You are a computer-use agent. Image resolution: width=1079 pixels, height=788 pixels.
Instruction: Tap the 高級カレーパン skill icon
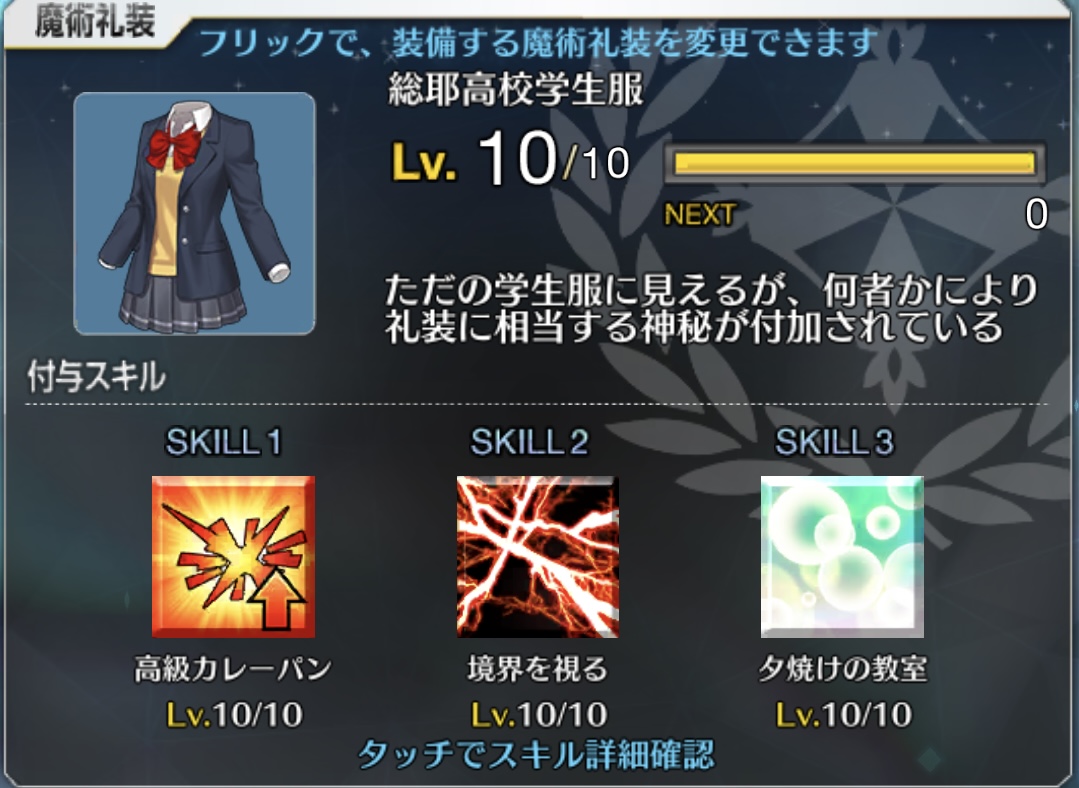[x=233, y=556]
